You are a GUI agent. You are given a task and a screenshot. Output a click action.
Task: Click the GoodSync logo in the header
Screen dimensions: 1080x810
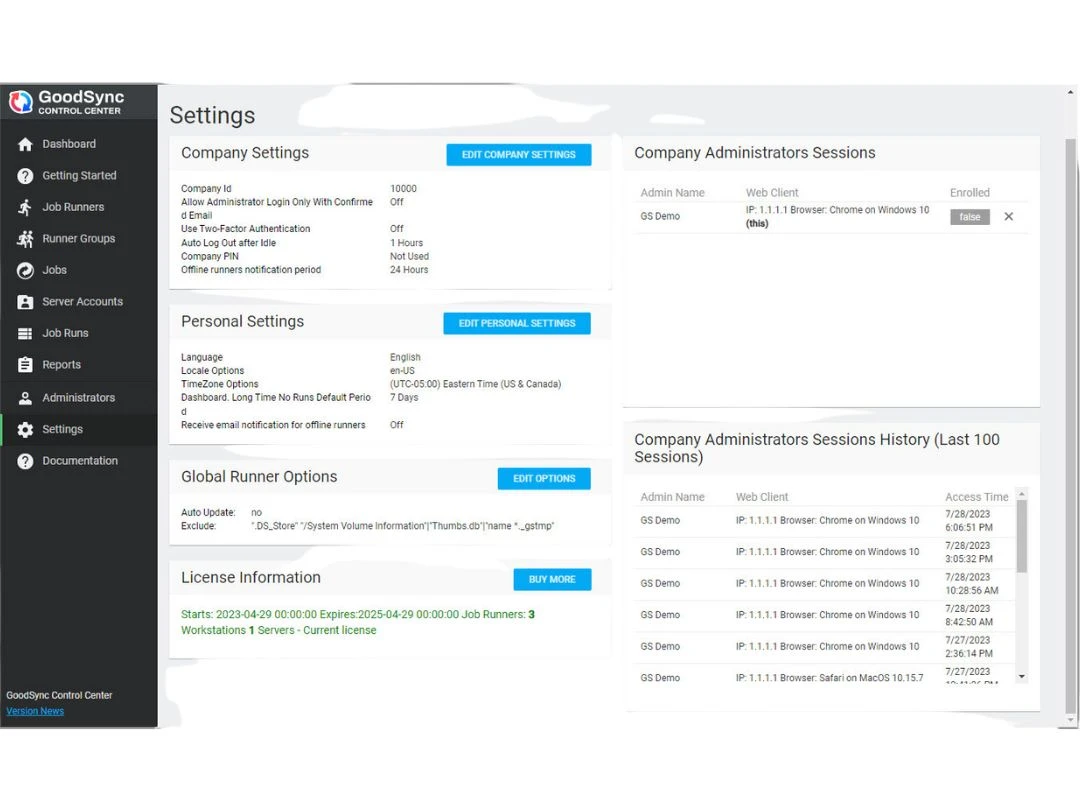click(x=21, y=102)
